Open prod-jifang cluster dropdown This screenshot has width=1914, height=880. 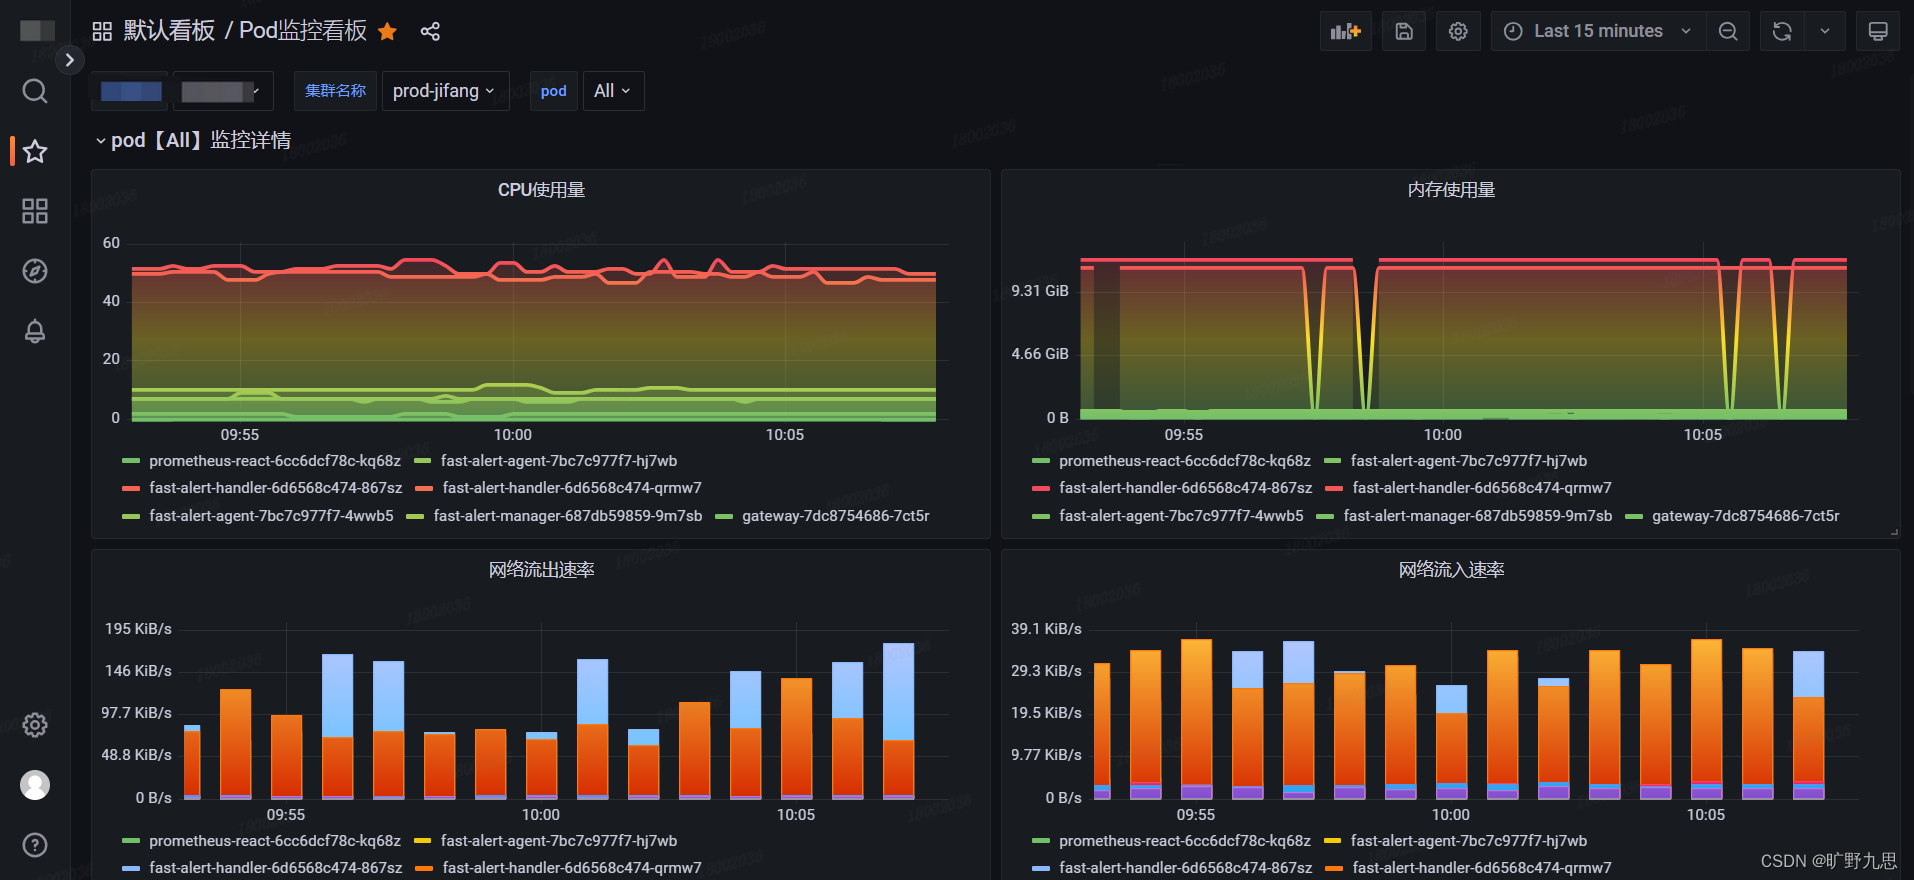tap(445, 91)
